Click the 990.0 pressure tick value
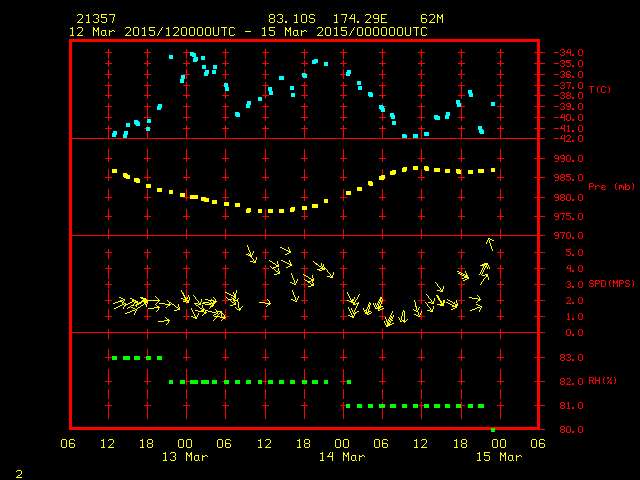The image size is (640, 480). point(558,158)
